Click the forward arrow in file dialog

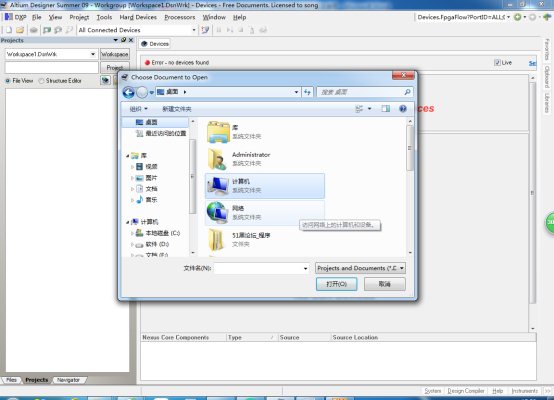click(x=142, y=92)
